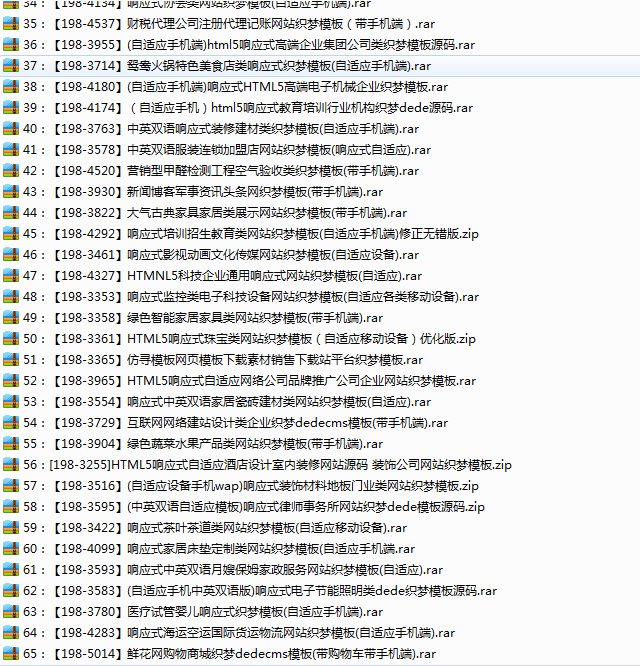Click the archive icon of row 58
The height and width of the screenshot is (666, 640).
[x=11, y=507]
